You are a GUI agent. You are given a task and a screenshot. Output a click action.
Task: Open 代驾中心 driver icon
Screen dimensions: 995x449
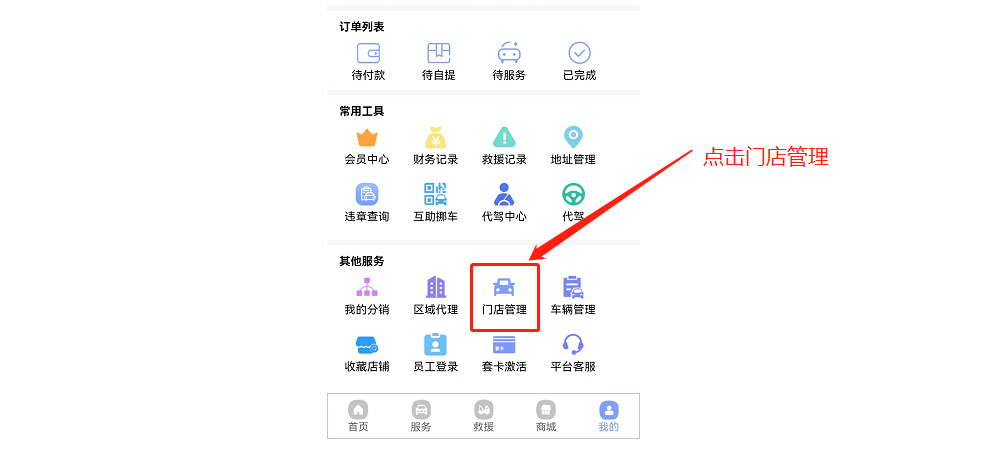coord(504,194)
